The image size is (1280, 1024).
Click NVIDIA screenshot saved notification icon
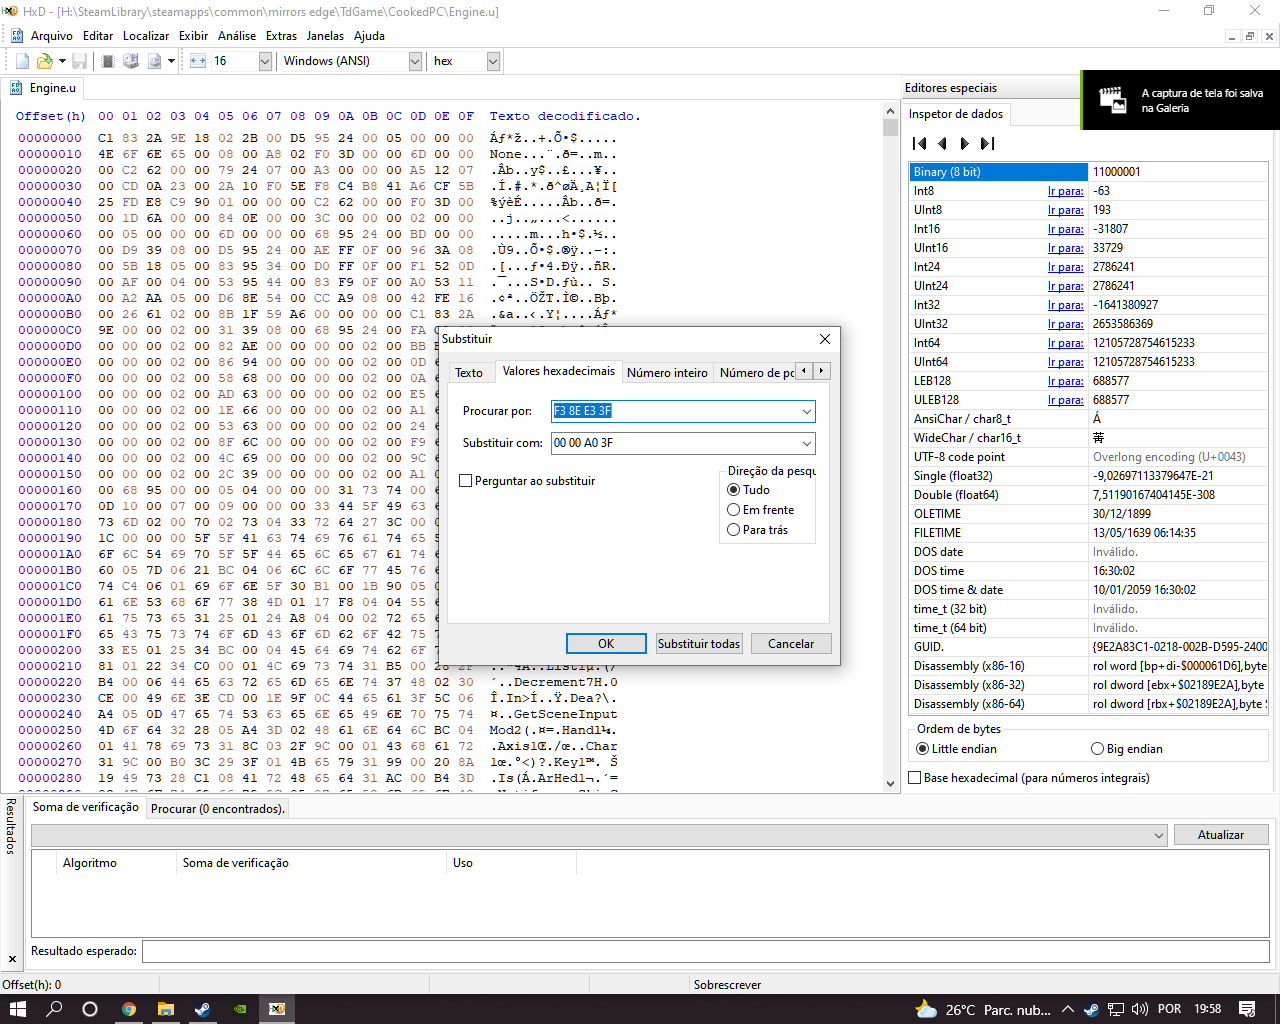tap(1111, 100)
